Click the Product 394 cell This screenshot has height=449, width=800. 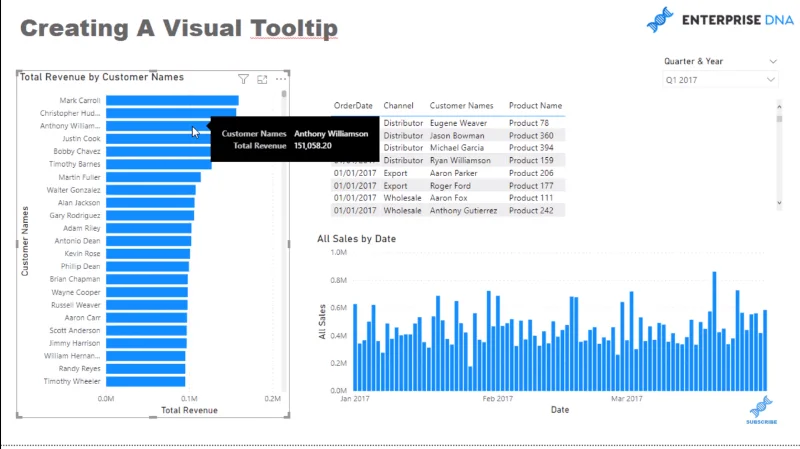(x=531, y=147)
